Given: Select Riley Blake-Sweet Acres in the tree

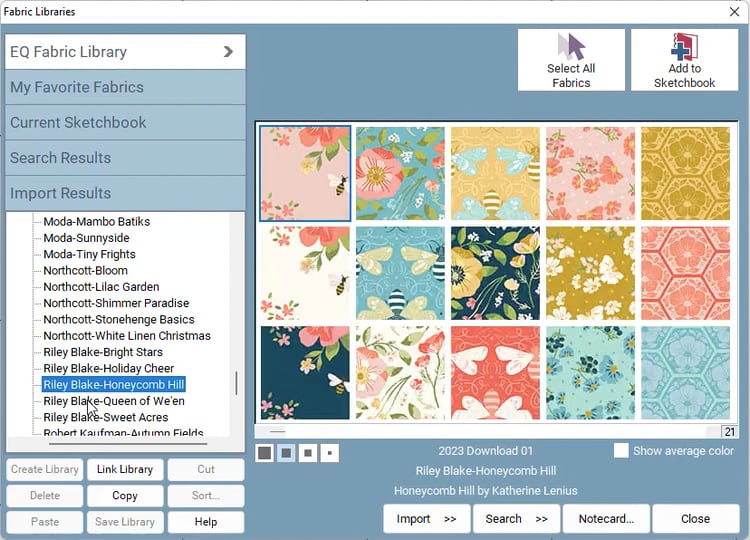Looking at the screenshot, I should coord(106,417).
